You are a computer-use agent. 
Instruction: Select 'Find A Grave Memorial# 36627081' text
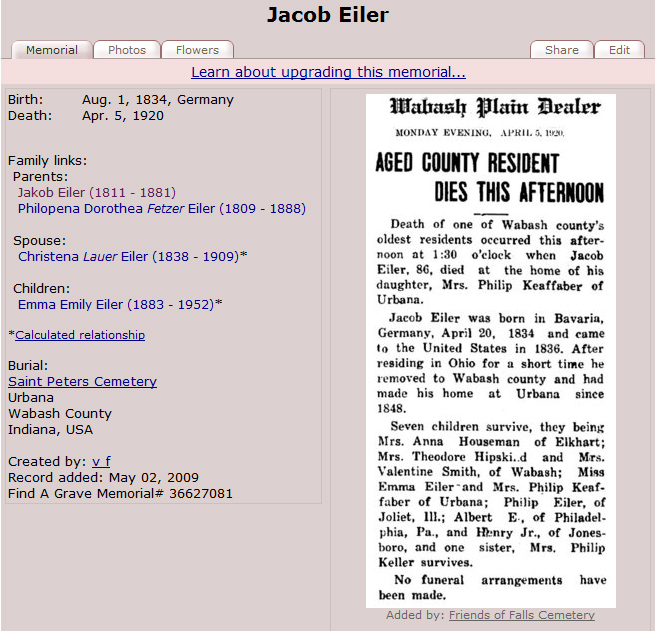[x=120, y=493]
